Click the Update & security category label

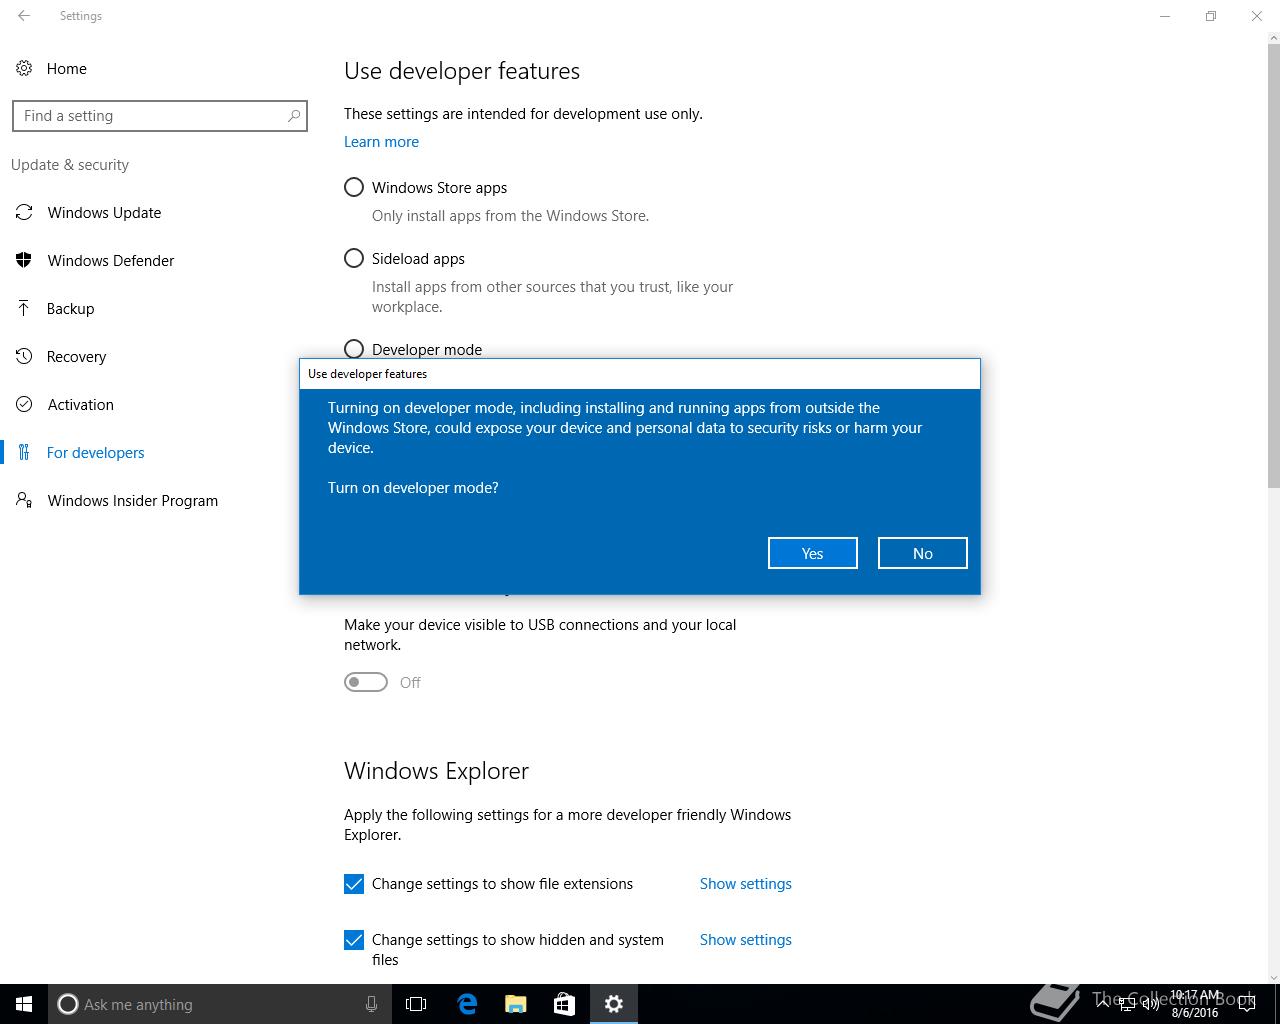click(70, 164)
